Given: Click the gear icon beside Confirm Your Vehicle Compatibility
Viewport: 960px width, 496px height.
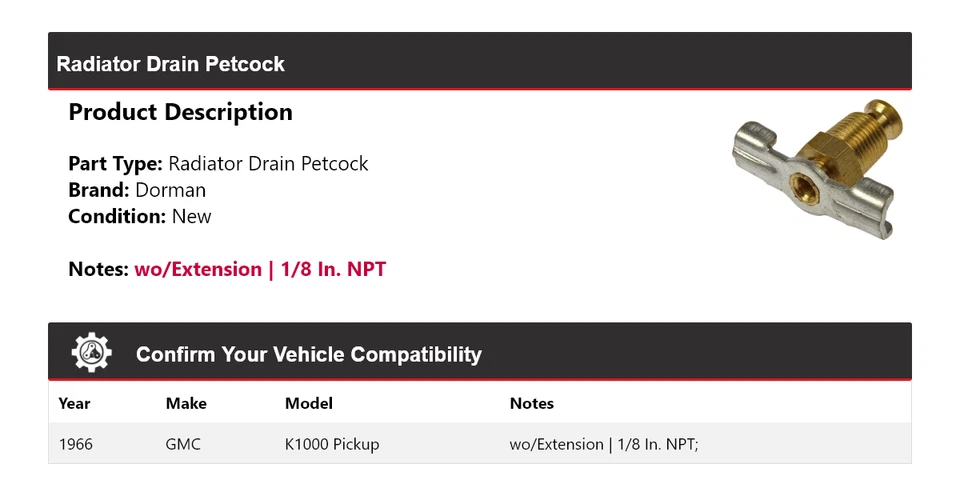Looking at the screenshot, I should pos(91,353).
